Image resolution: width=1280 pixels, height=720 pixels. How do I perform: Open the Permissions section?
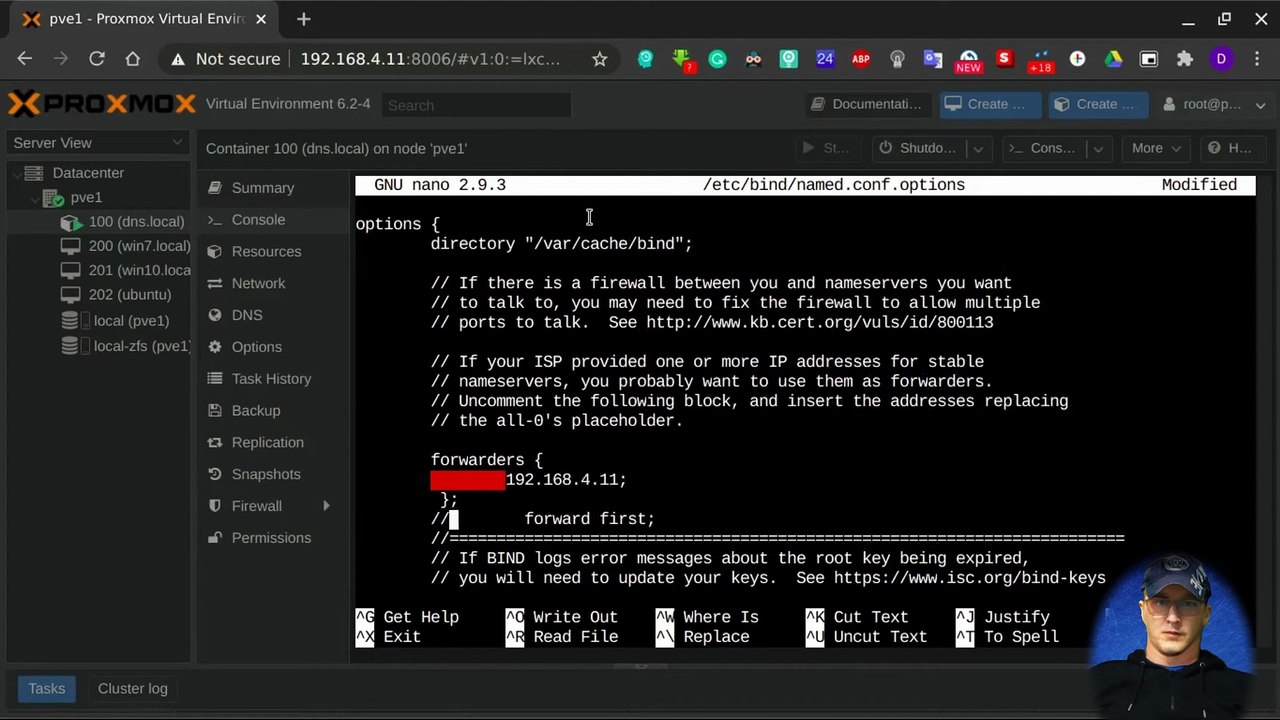(x=271, y=538)
